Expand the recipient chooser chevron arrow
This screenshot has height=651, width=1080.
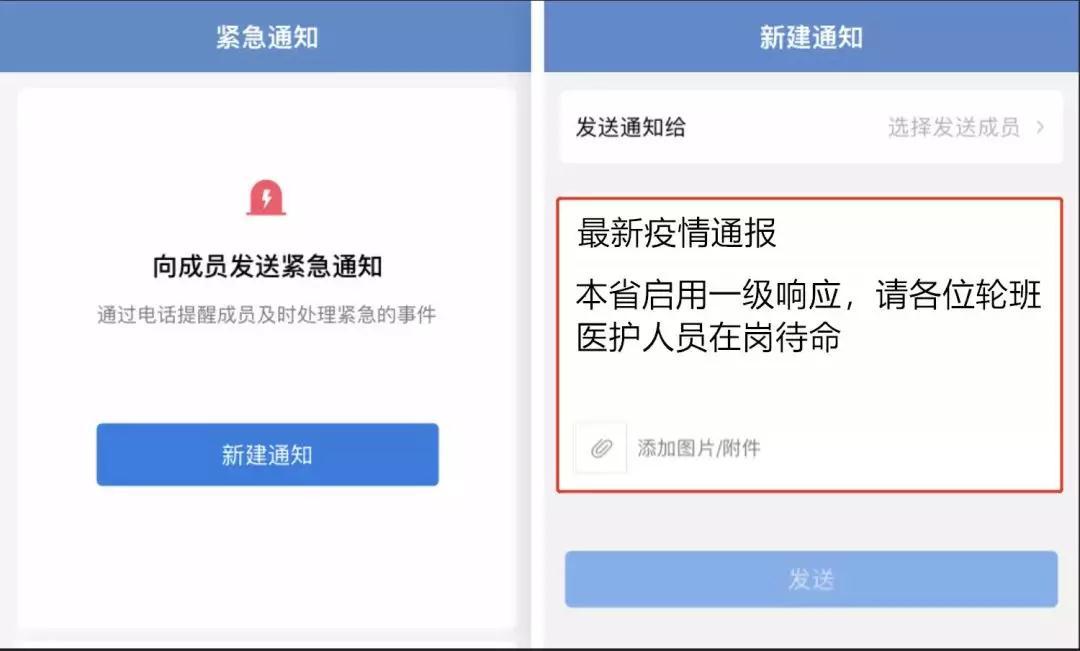(x=1040, y=127)
